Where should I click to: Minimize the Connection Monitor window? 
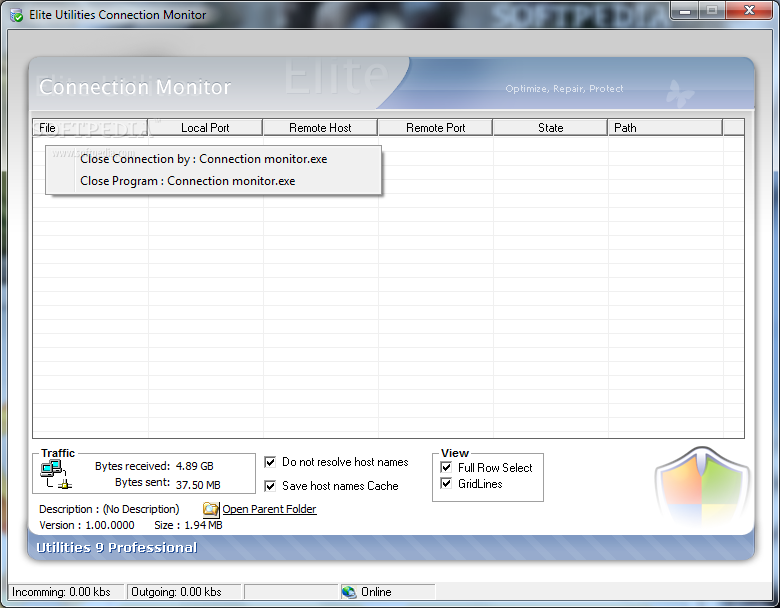click(685, 11)
